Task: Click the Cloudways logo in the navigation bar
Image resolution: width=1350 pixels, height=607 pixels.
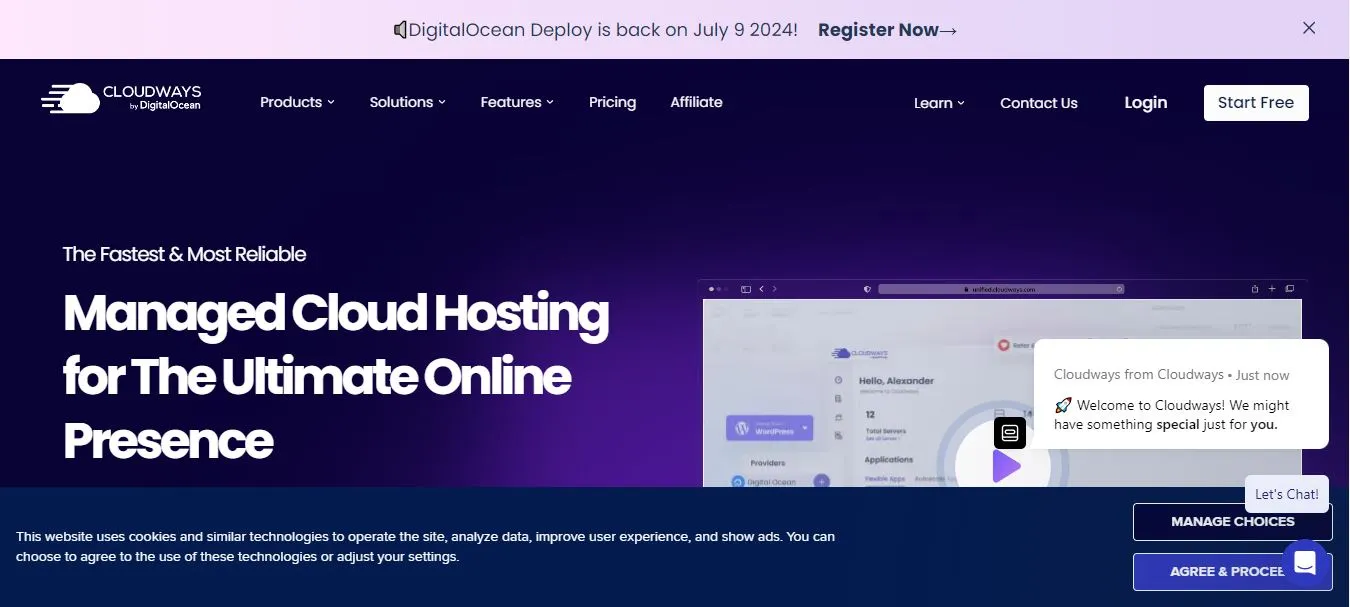Action: (120, 97)
